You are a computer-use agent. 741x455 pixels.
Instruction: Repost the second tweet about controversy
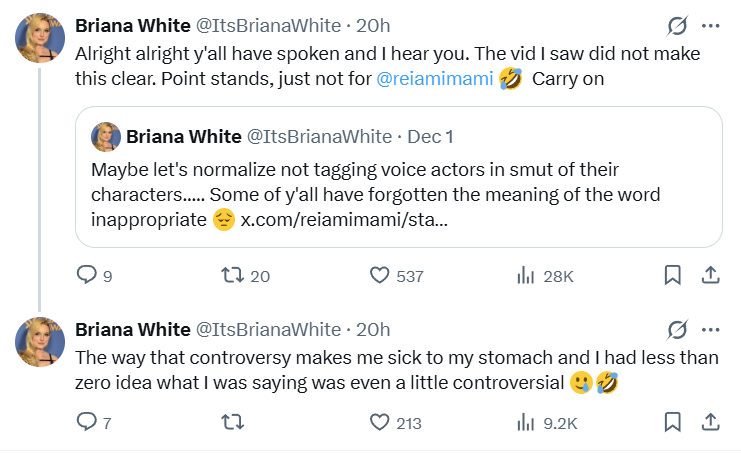(x=231, y=423)
